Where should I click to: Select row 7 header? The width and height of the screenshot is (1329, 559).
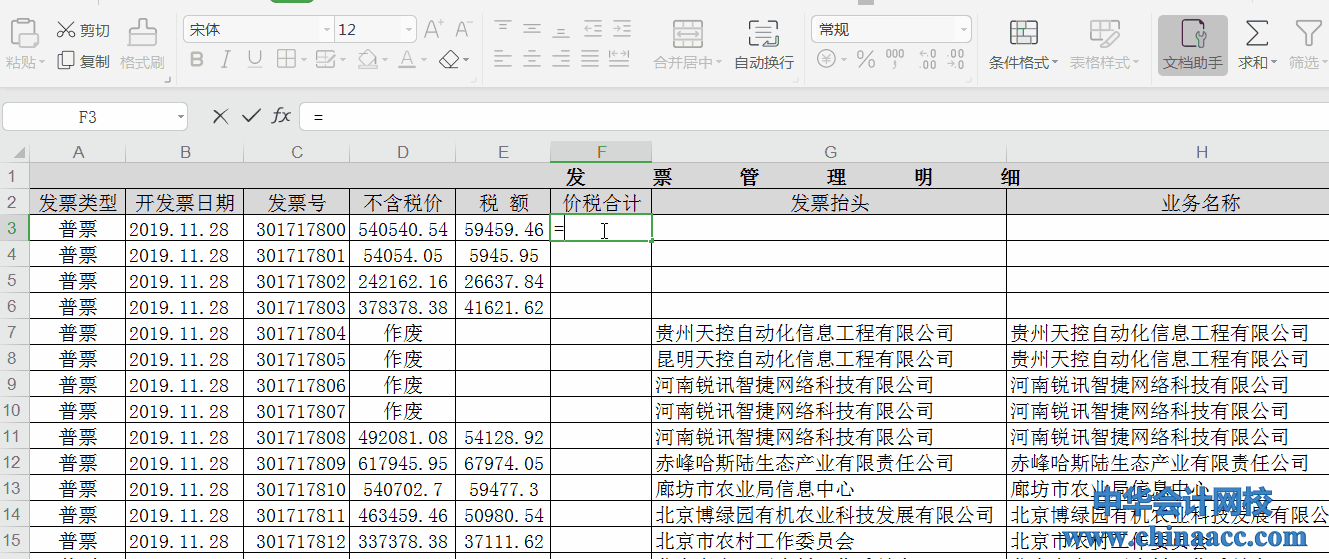tap(14, 333)
